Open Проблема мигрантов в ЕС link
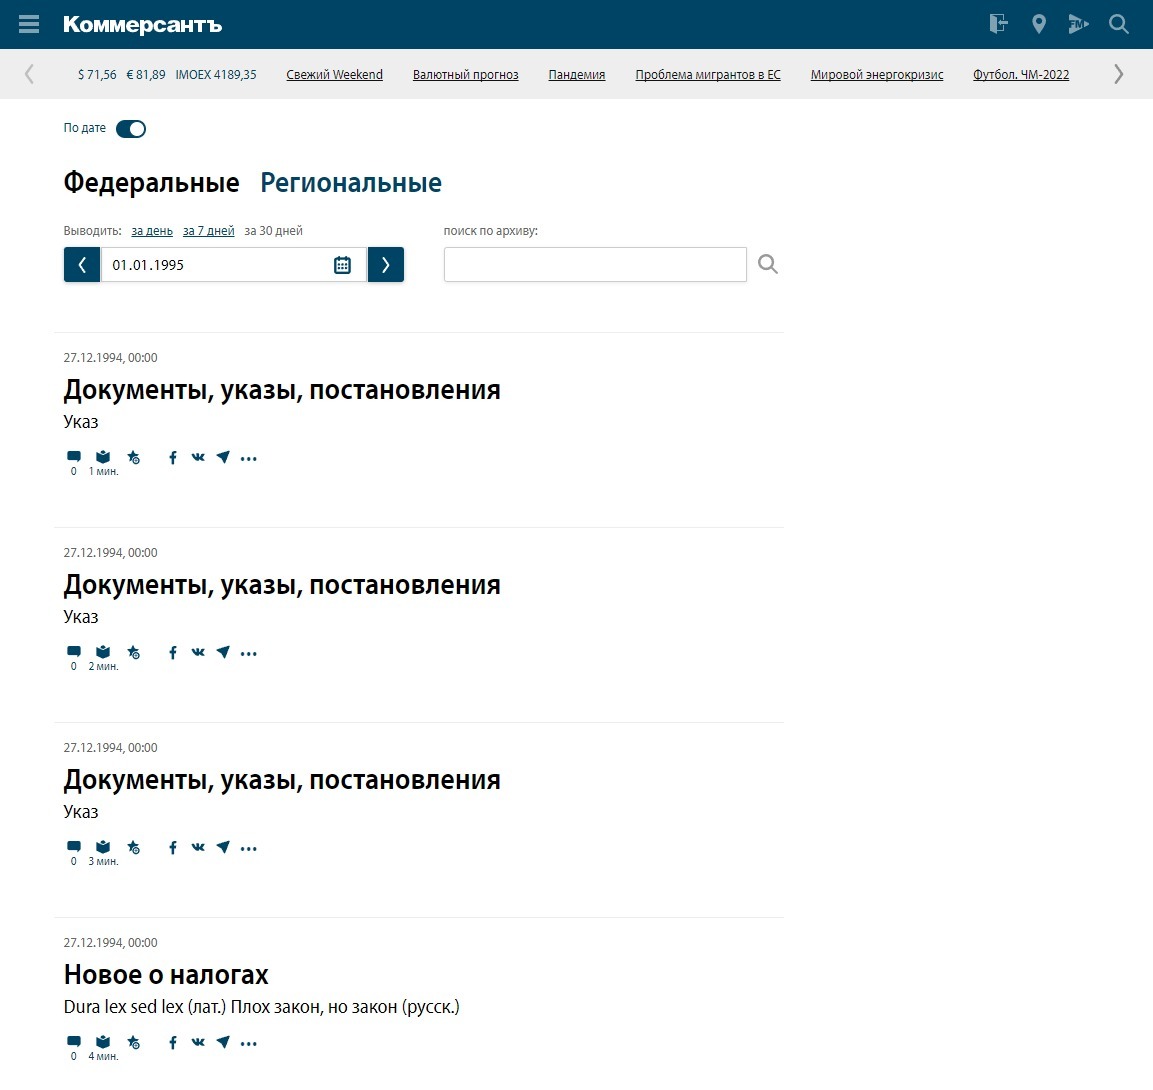Viewport: 1153px width, 1090px height. [708, 74]
